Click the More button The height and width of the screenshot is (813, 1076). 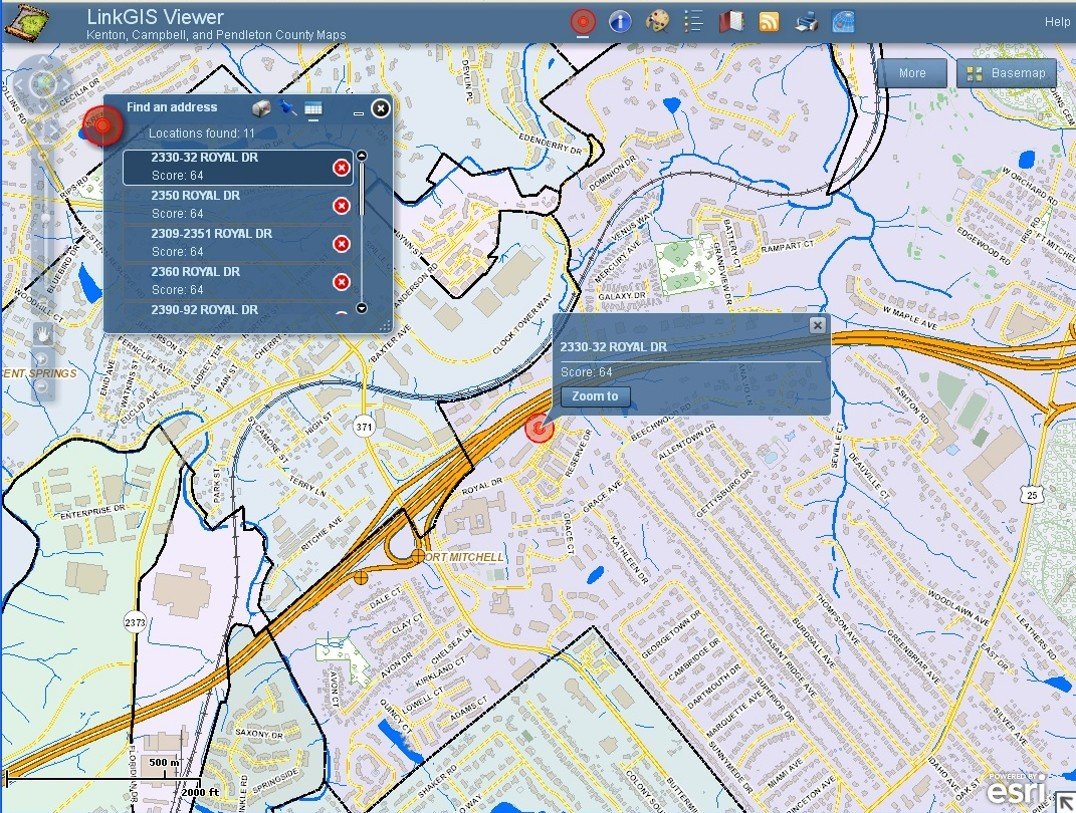pos(912,73)
